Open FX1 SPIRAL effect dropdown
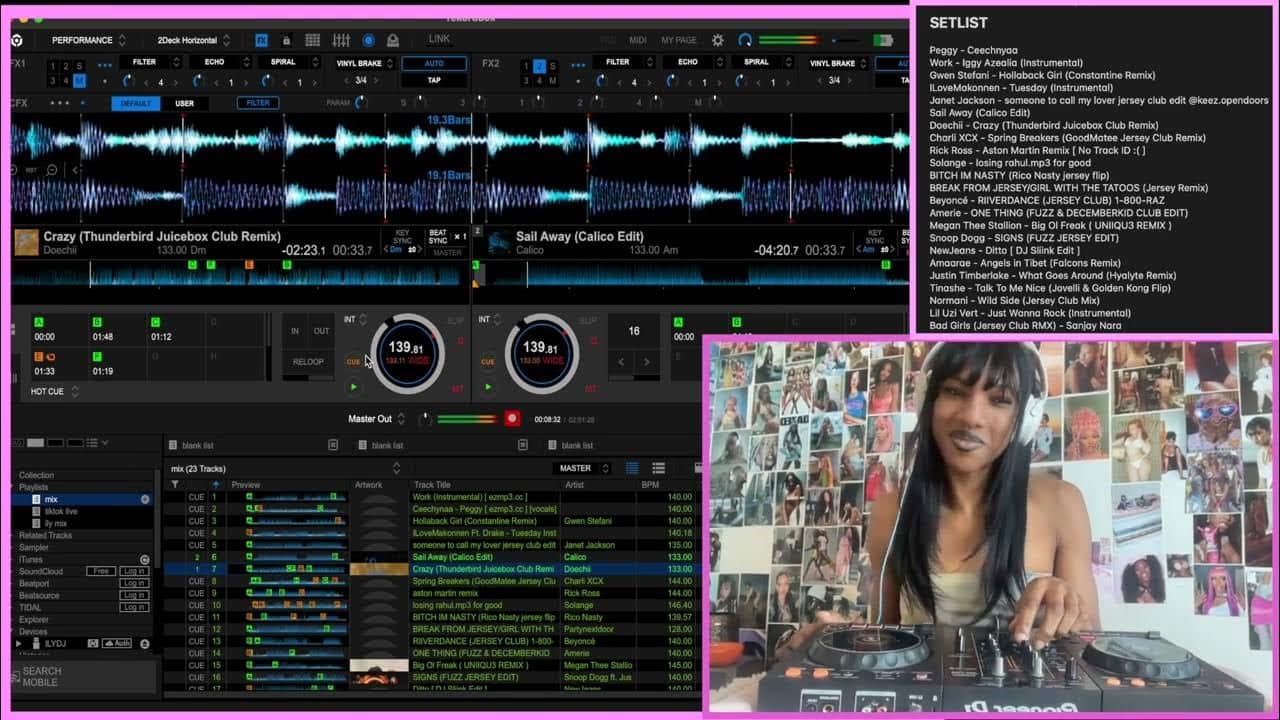1280x720 pixels. (290, 62)
